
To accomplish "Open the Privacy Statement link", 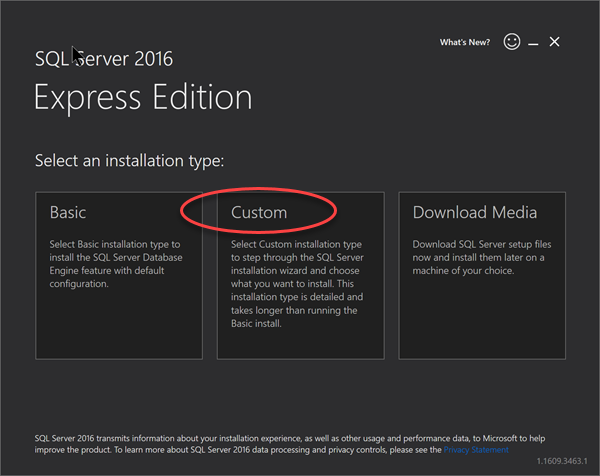I will coord(476,450).
